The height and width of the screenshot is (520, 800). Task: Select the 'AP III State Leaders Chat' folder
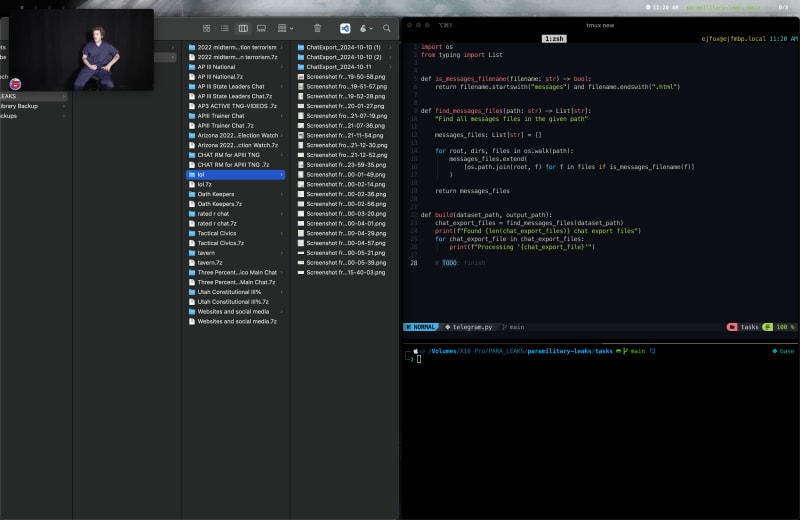tap(236, 87)
